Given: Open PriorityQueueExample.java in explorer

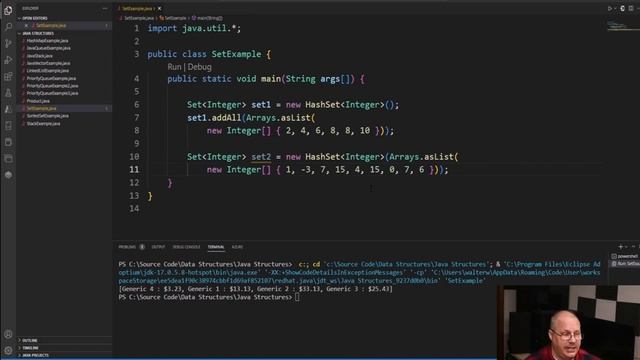Looking at the screenshot, I should pyautogui.click(x=51, y=78).
